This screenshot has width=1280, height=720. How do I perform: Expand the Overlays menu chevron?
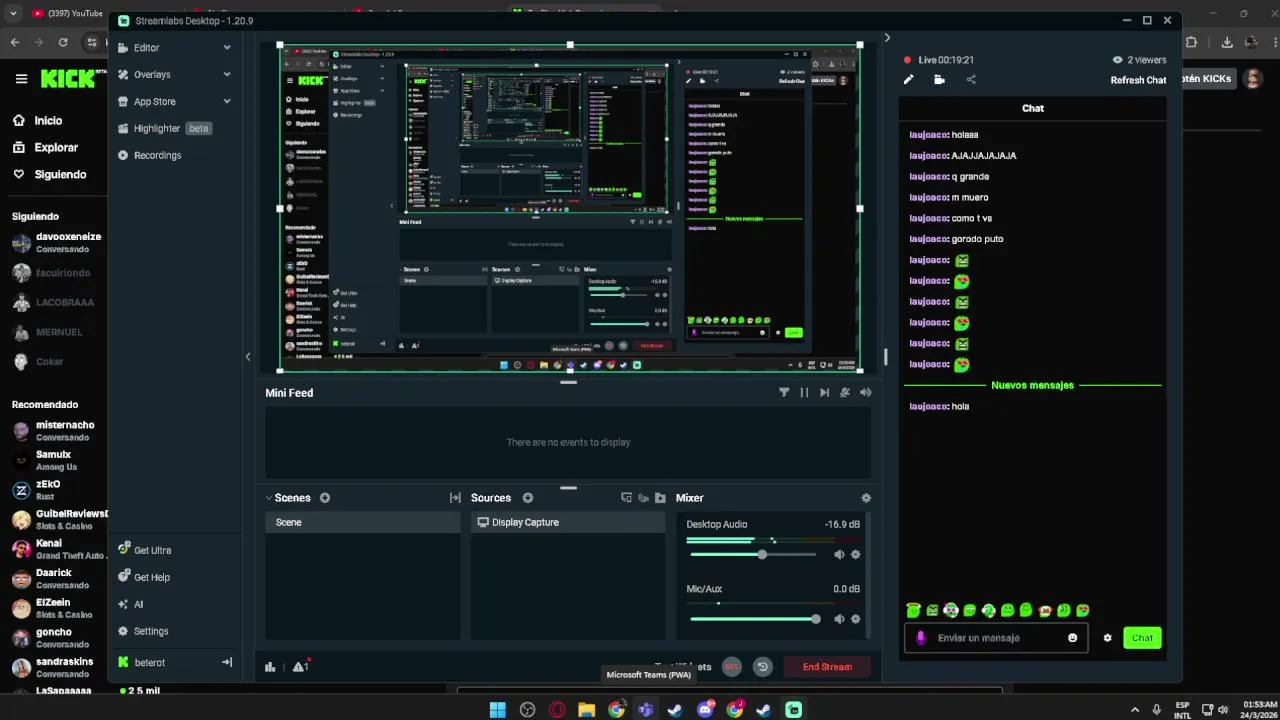(227, 75)
